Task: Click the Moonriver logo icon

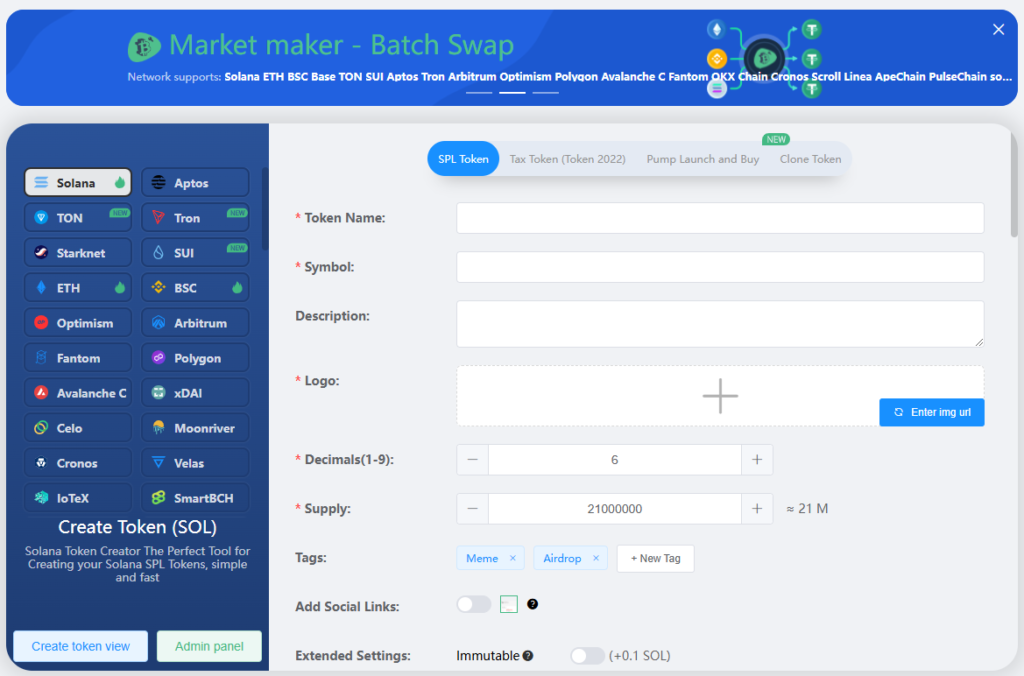Action: coord(158,428)
